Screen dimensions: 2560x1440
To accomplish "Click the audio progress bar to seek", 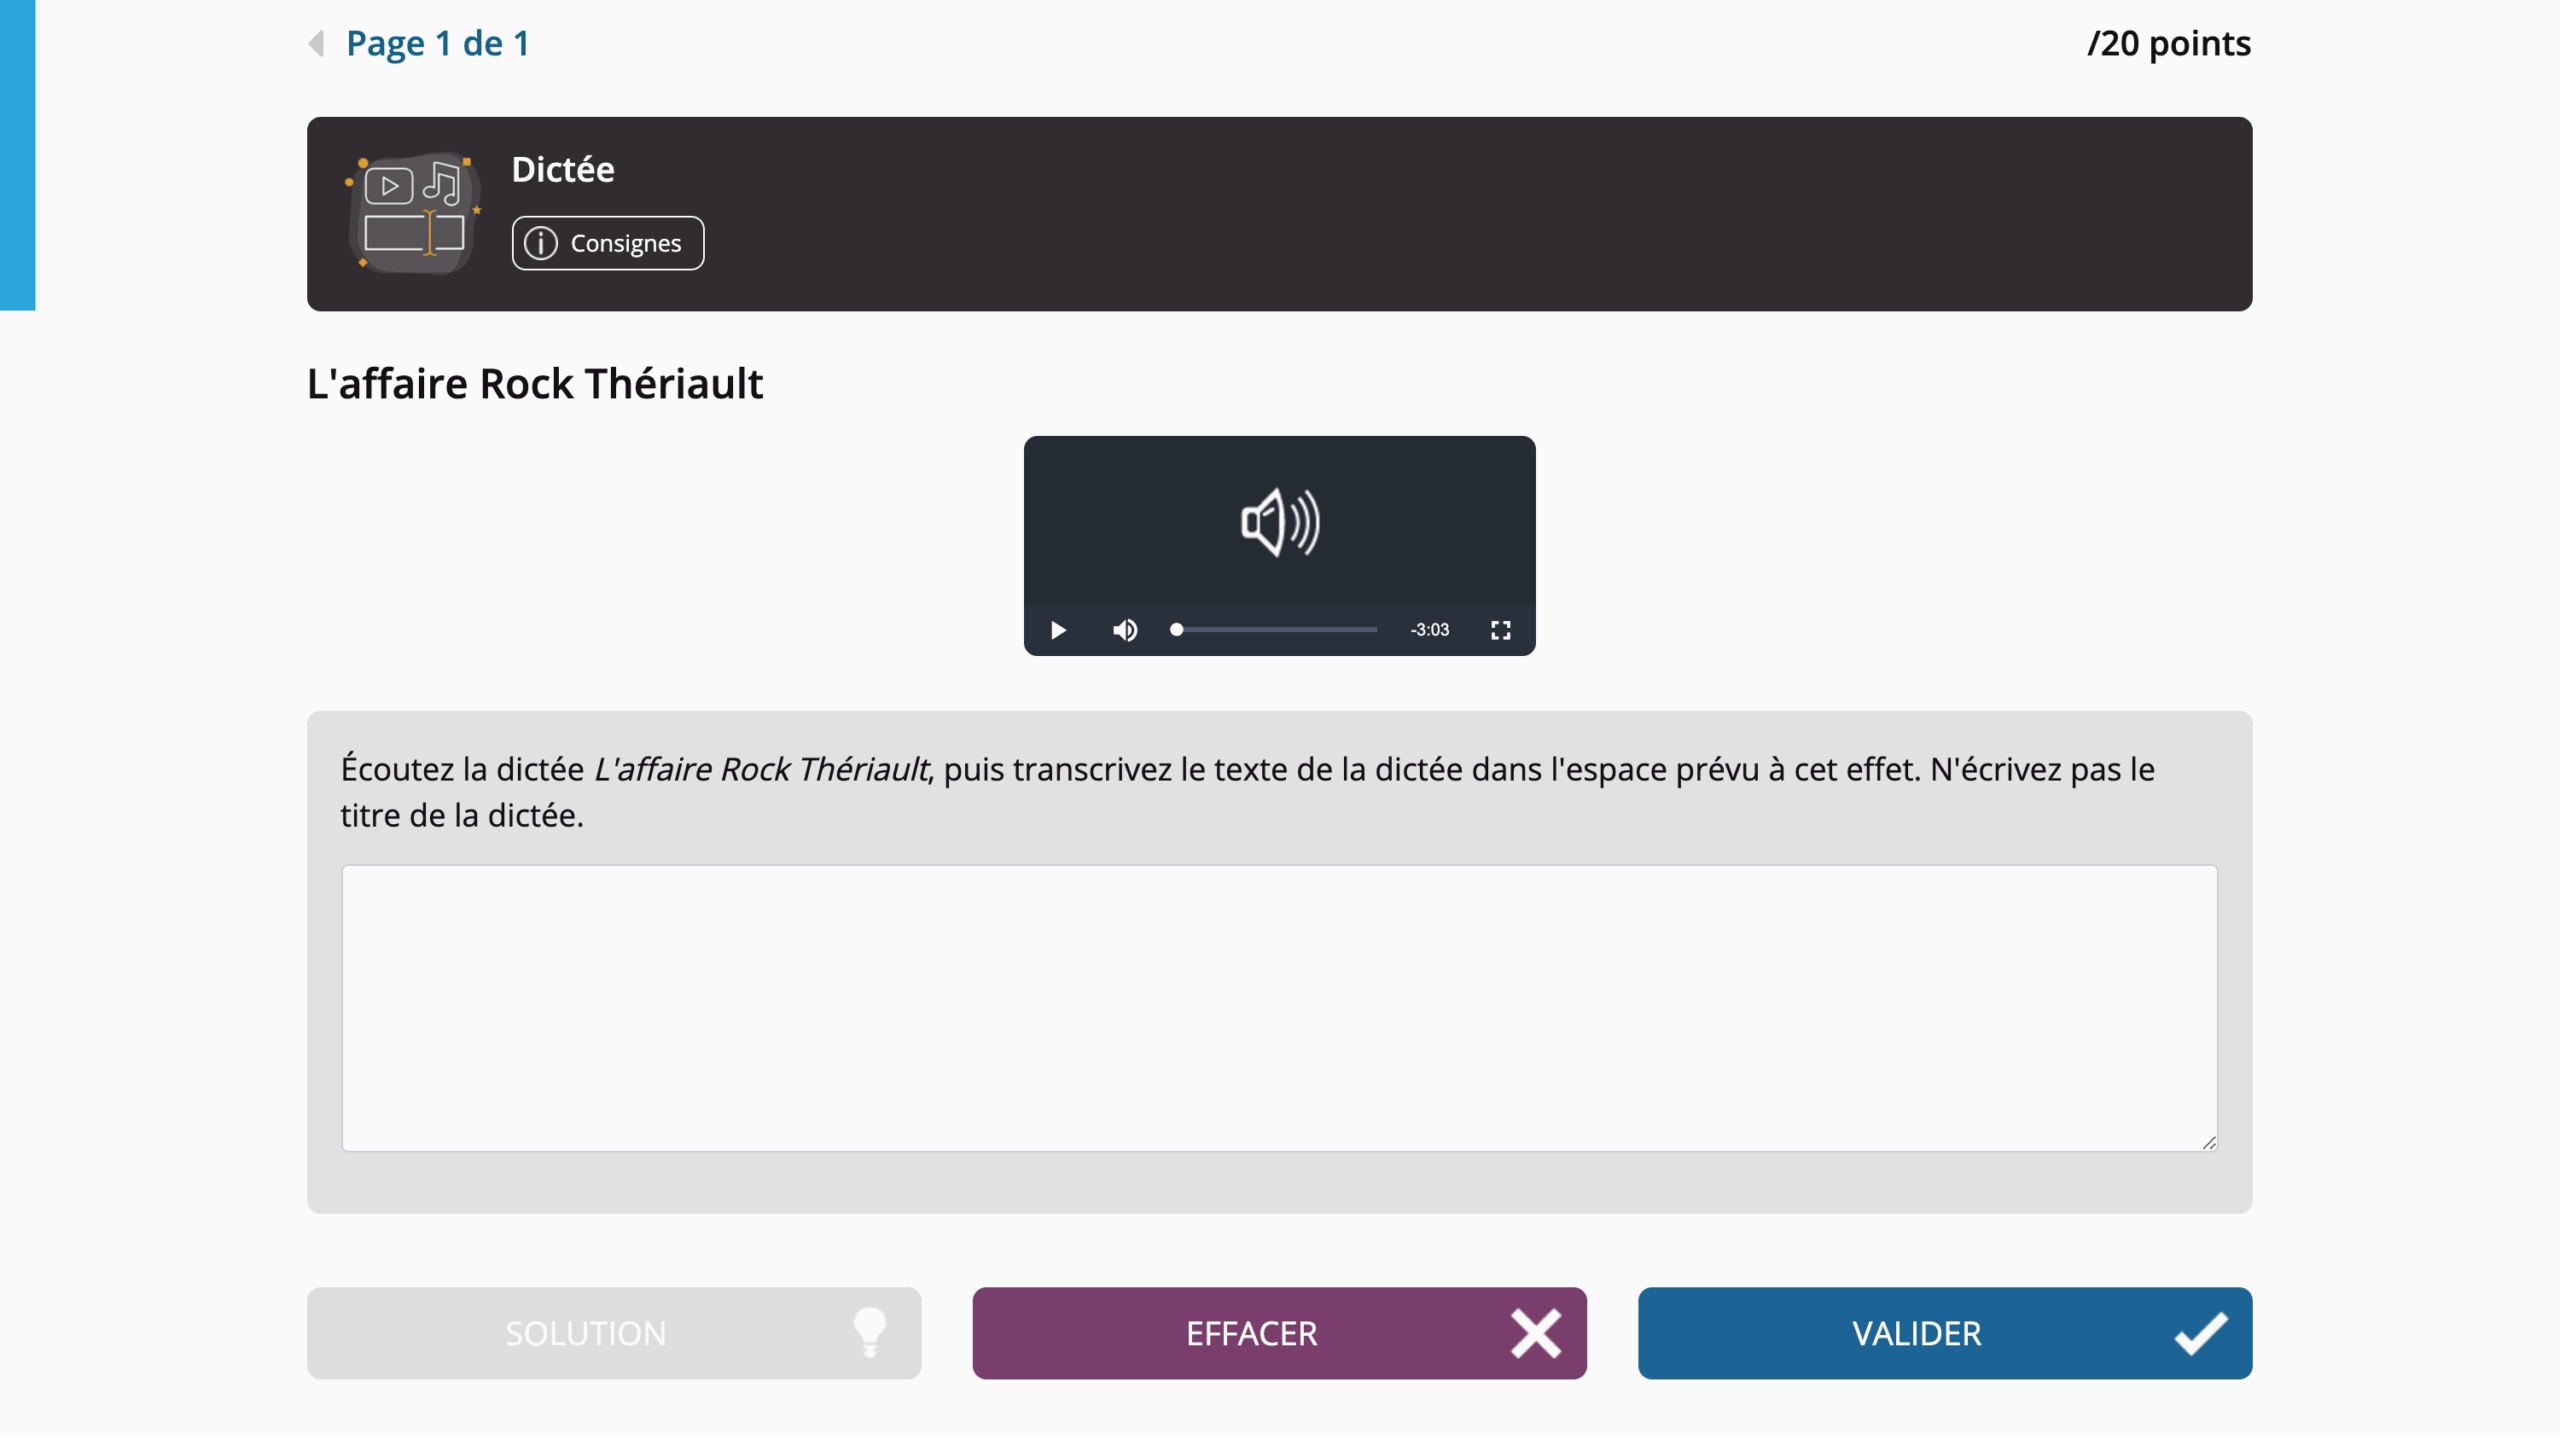I will click(x=1274, y=630).
